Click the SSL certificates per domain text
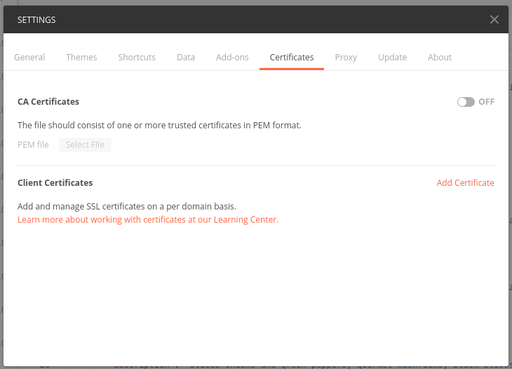512x369 pixels. click(127, 206)
